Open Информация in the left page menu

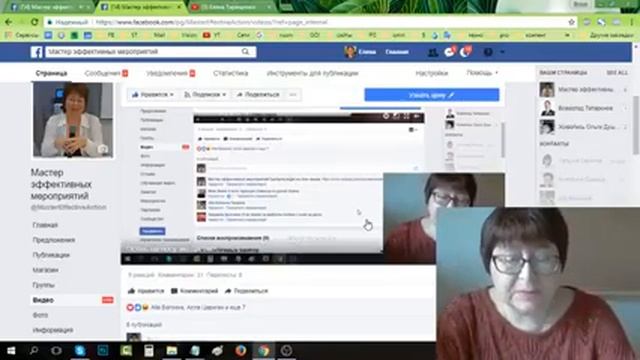(x=53, y=330)
